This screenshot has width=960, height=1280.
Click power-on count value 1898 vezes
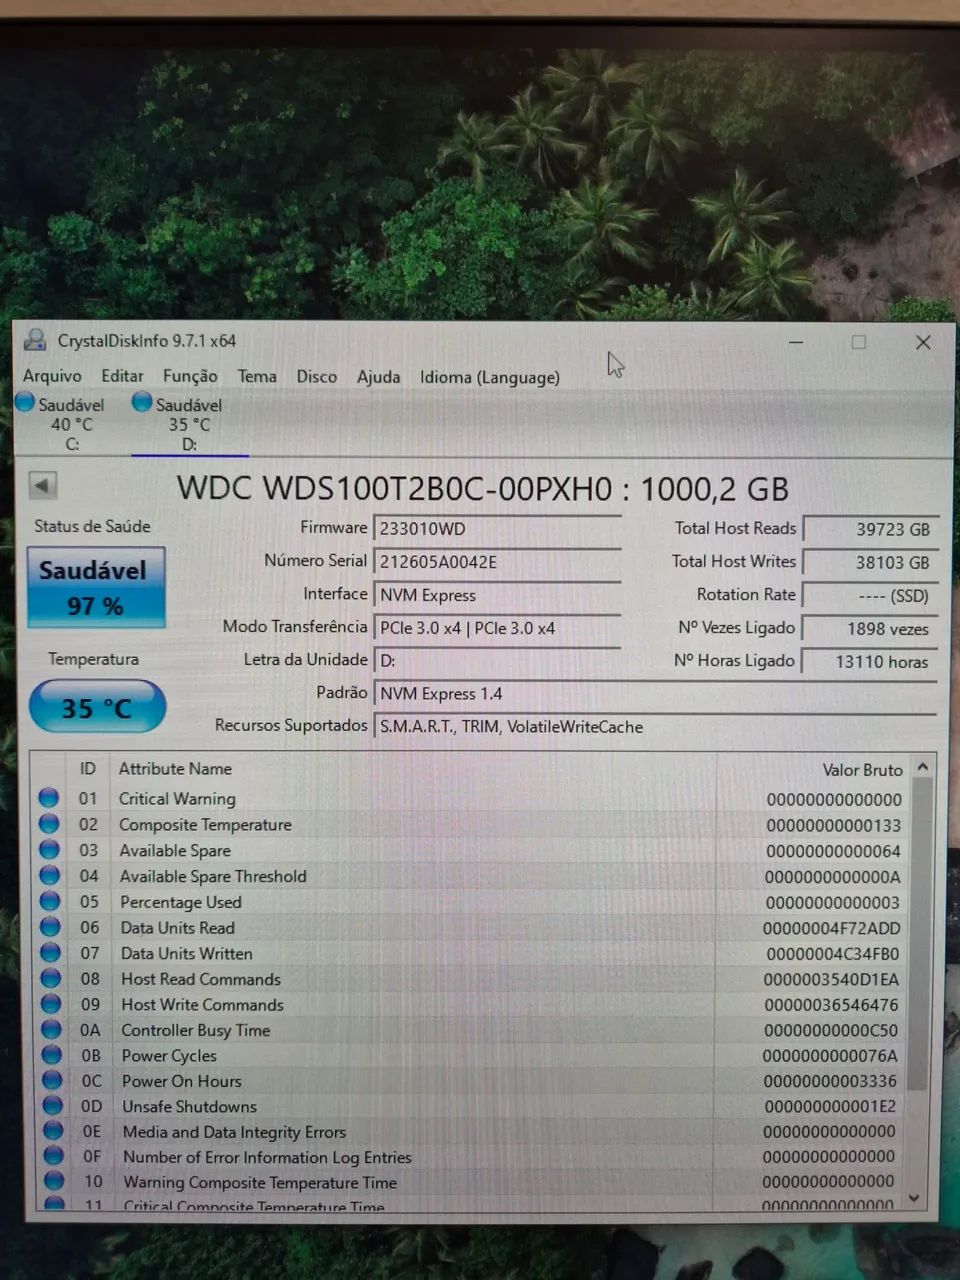tap(870, 629)
